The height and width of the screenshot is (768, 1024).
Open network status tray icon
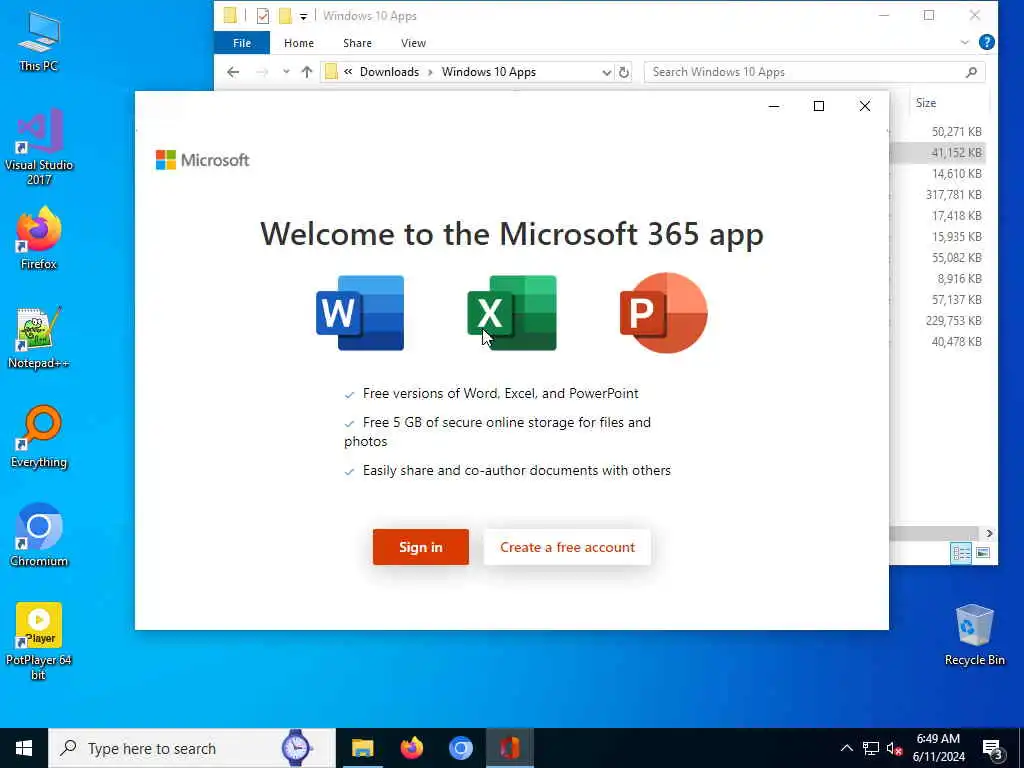pos(871,748)
